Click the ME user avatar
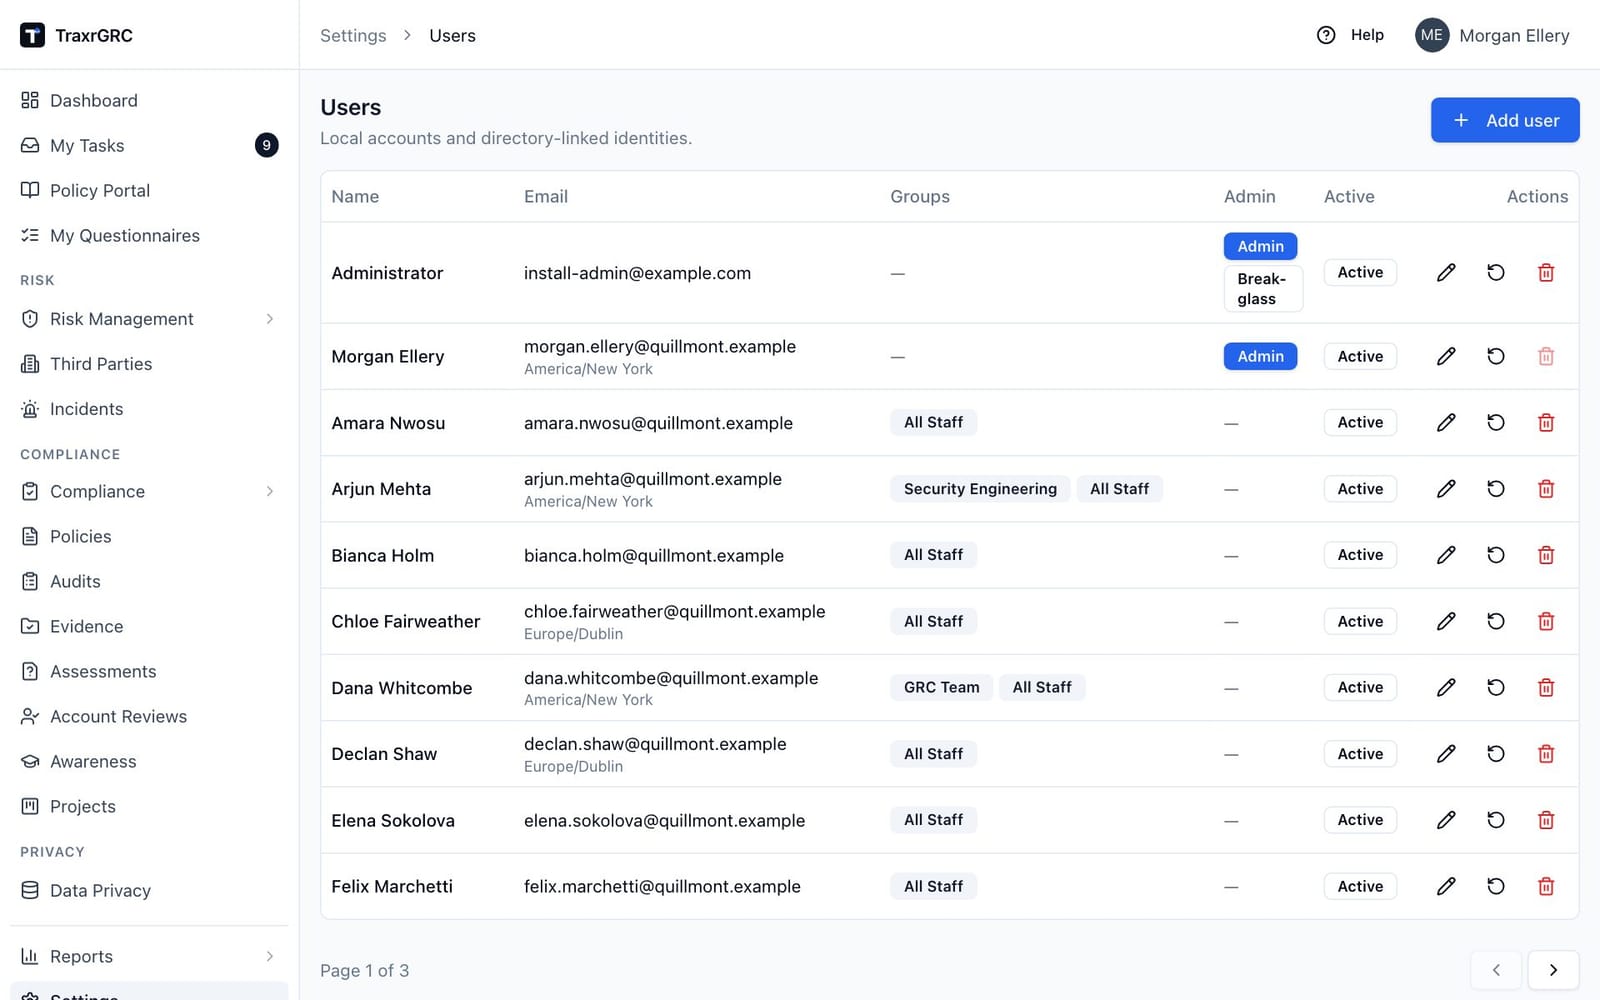Viewport: 1600px width, 1000px height. pyautogui.click(x=1432, y=35)
